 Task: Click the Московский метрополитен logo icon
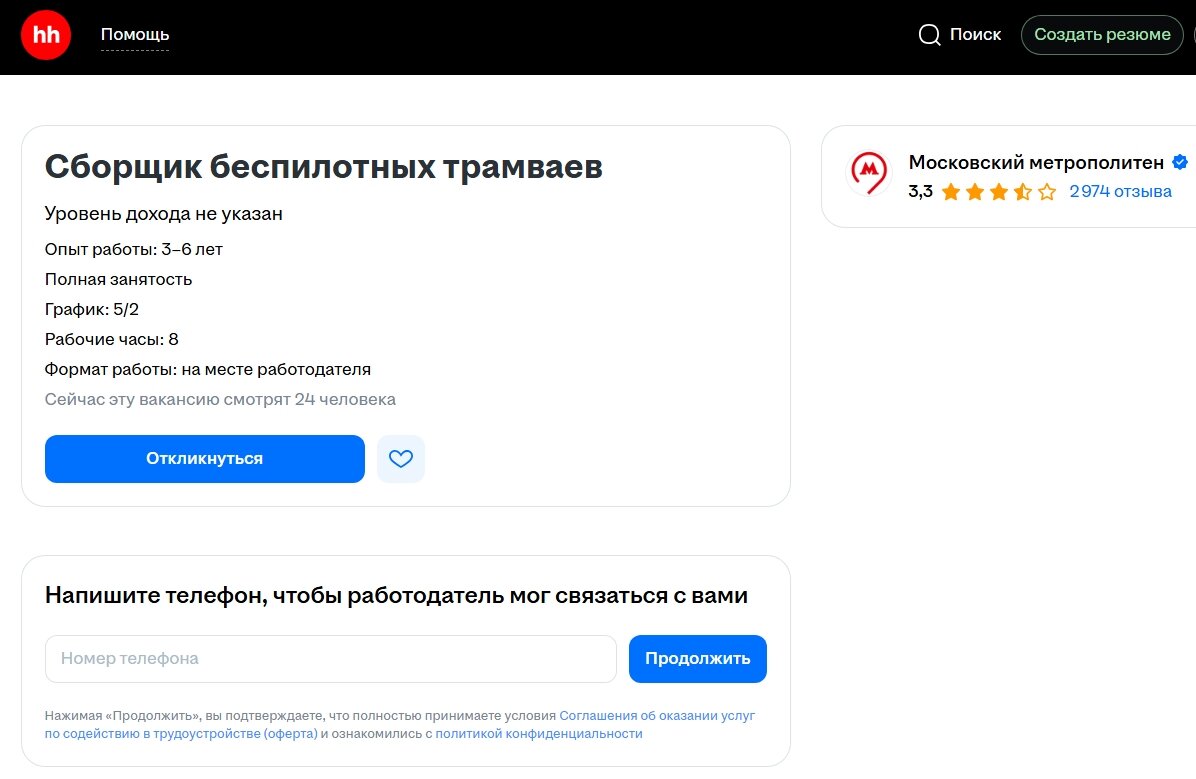pos(868,174)
